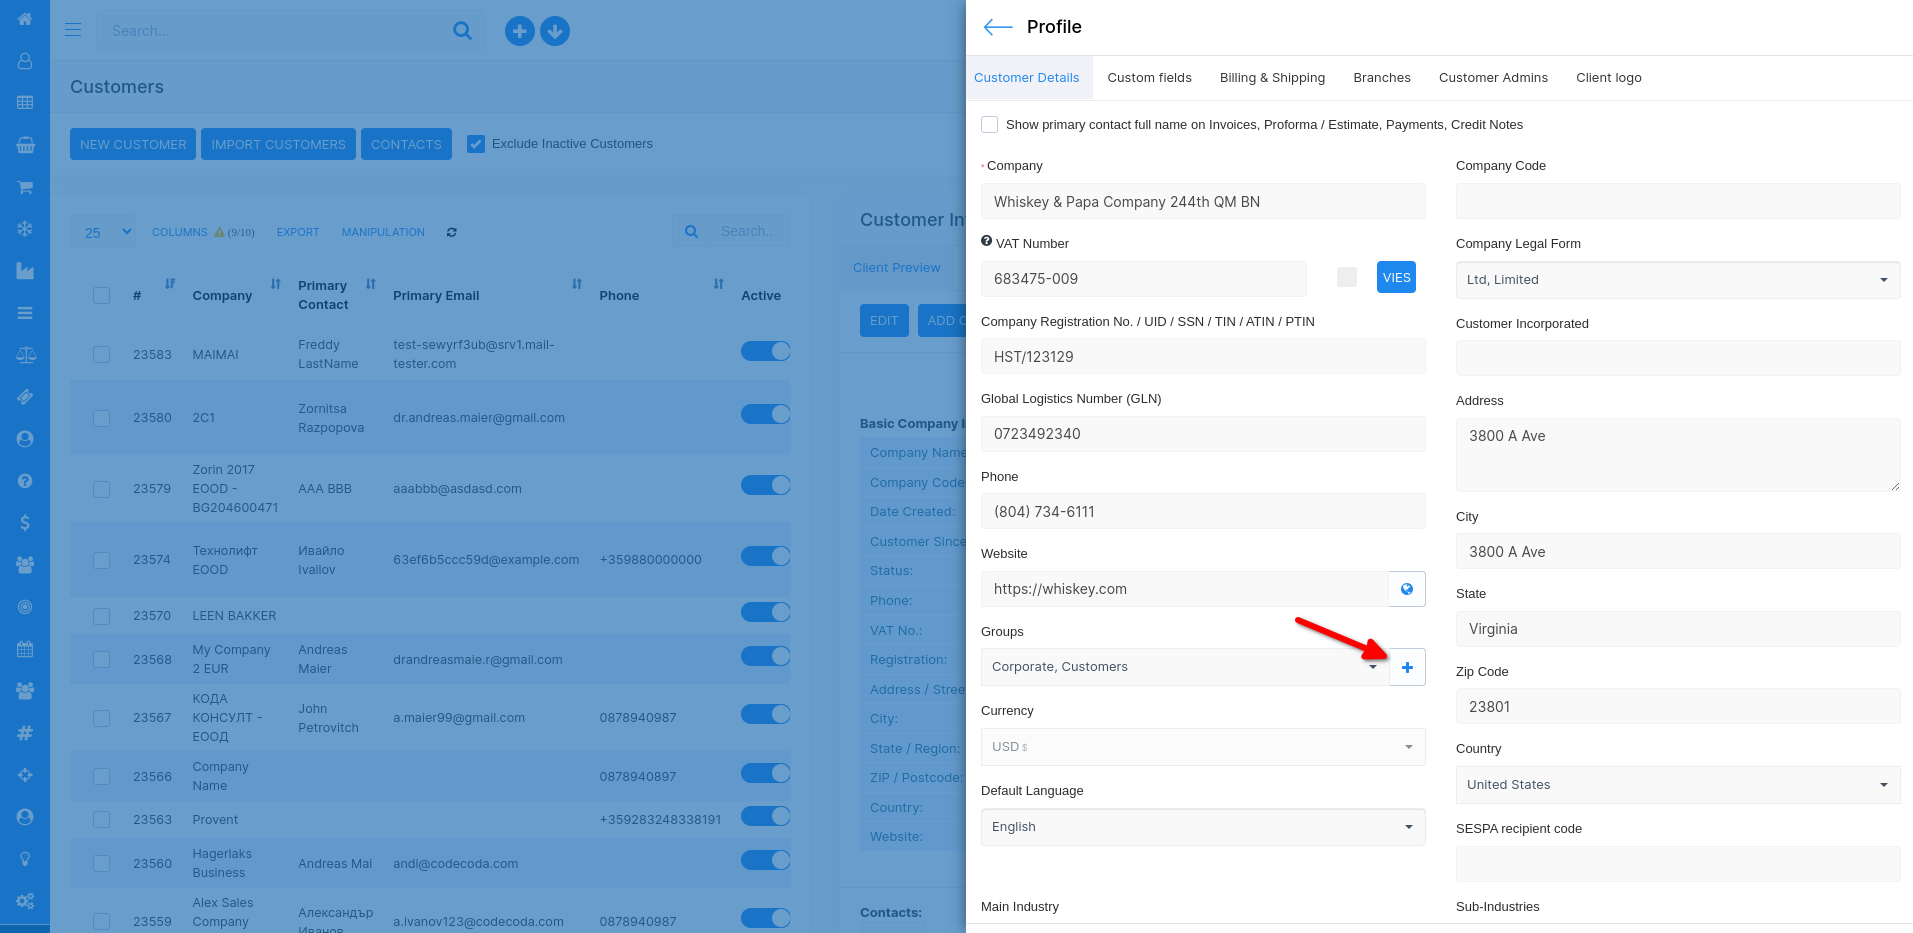Uncheck Exclude Inactive Customers
1913x933 pixels.
coord(476,144)
